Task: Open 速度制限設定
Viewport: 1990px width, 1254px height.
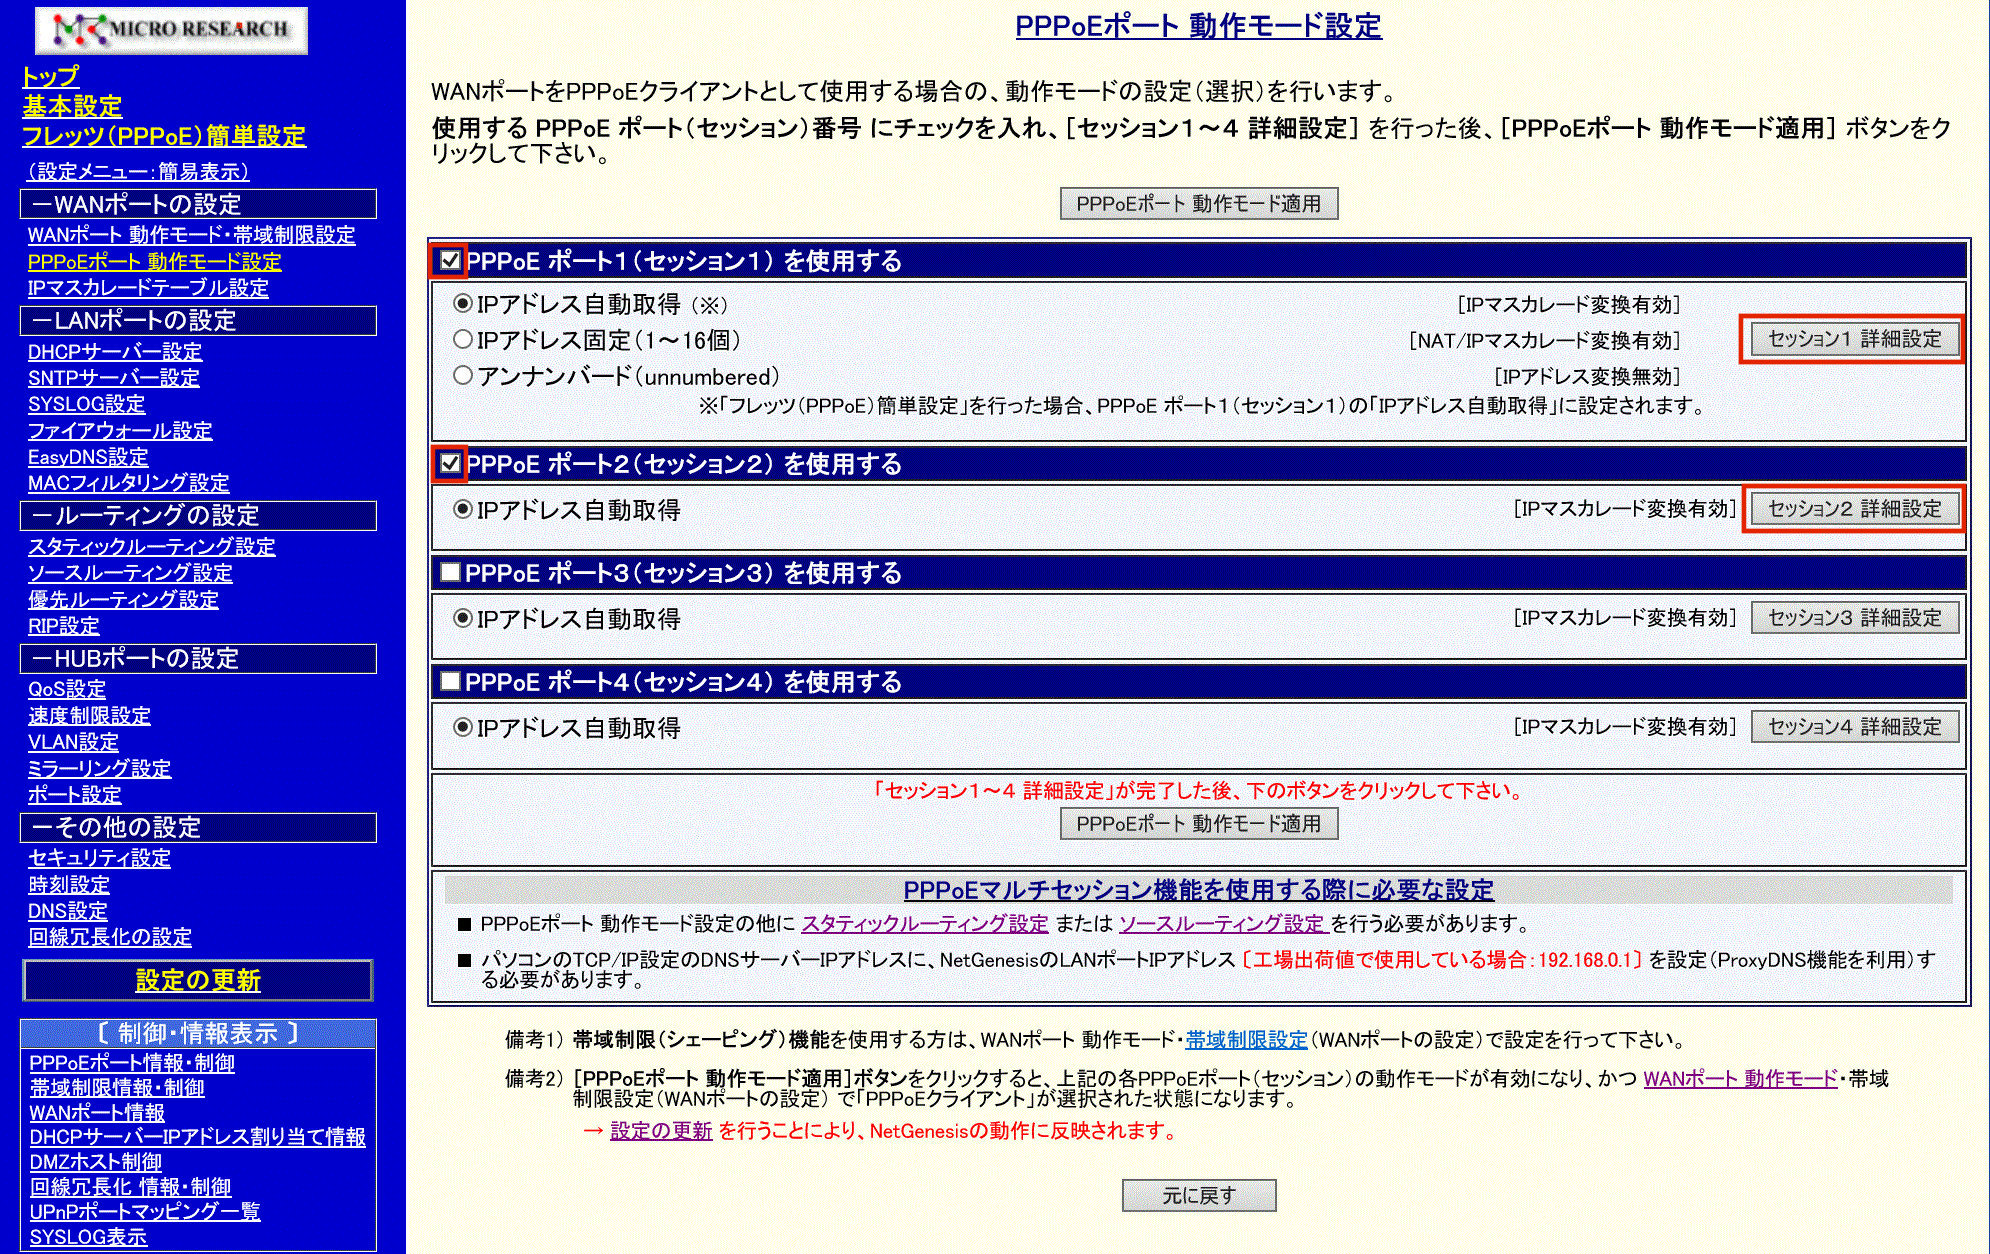Action: (x=89, y=716)
